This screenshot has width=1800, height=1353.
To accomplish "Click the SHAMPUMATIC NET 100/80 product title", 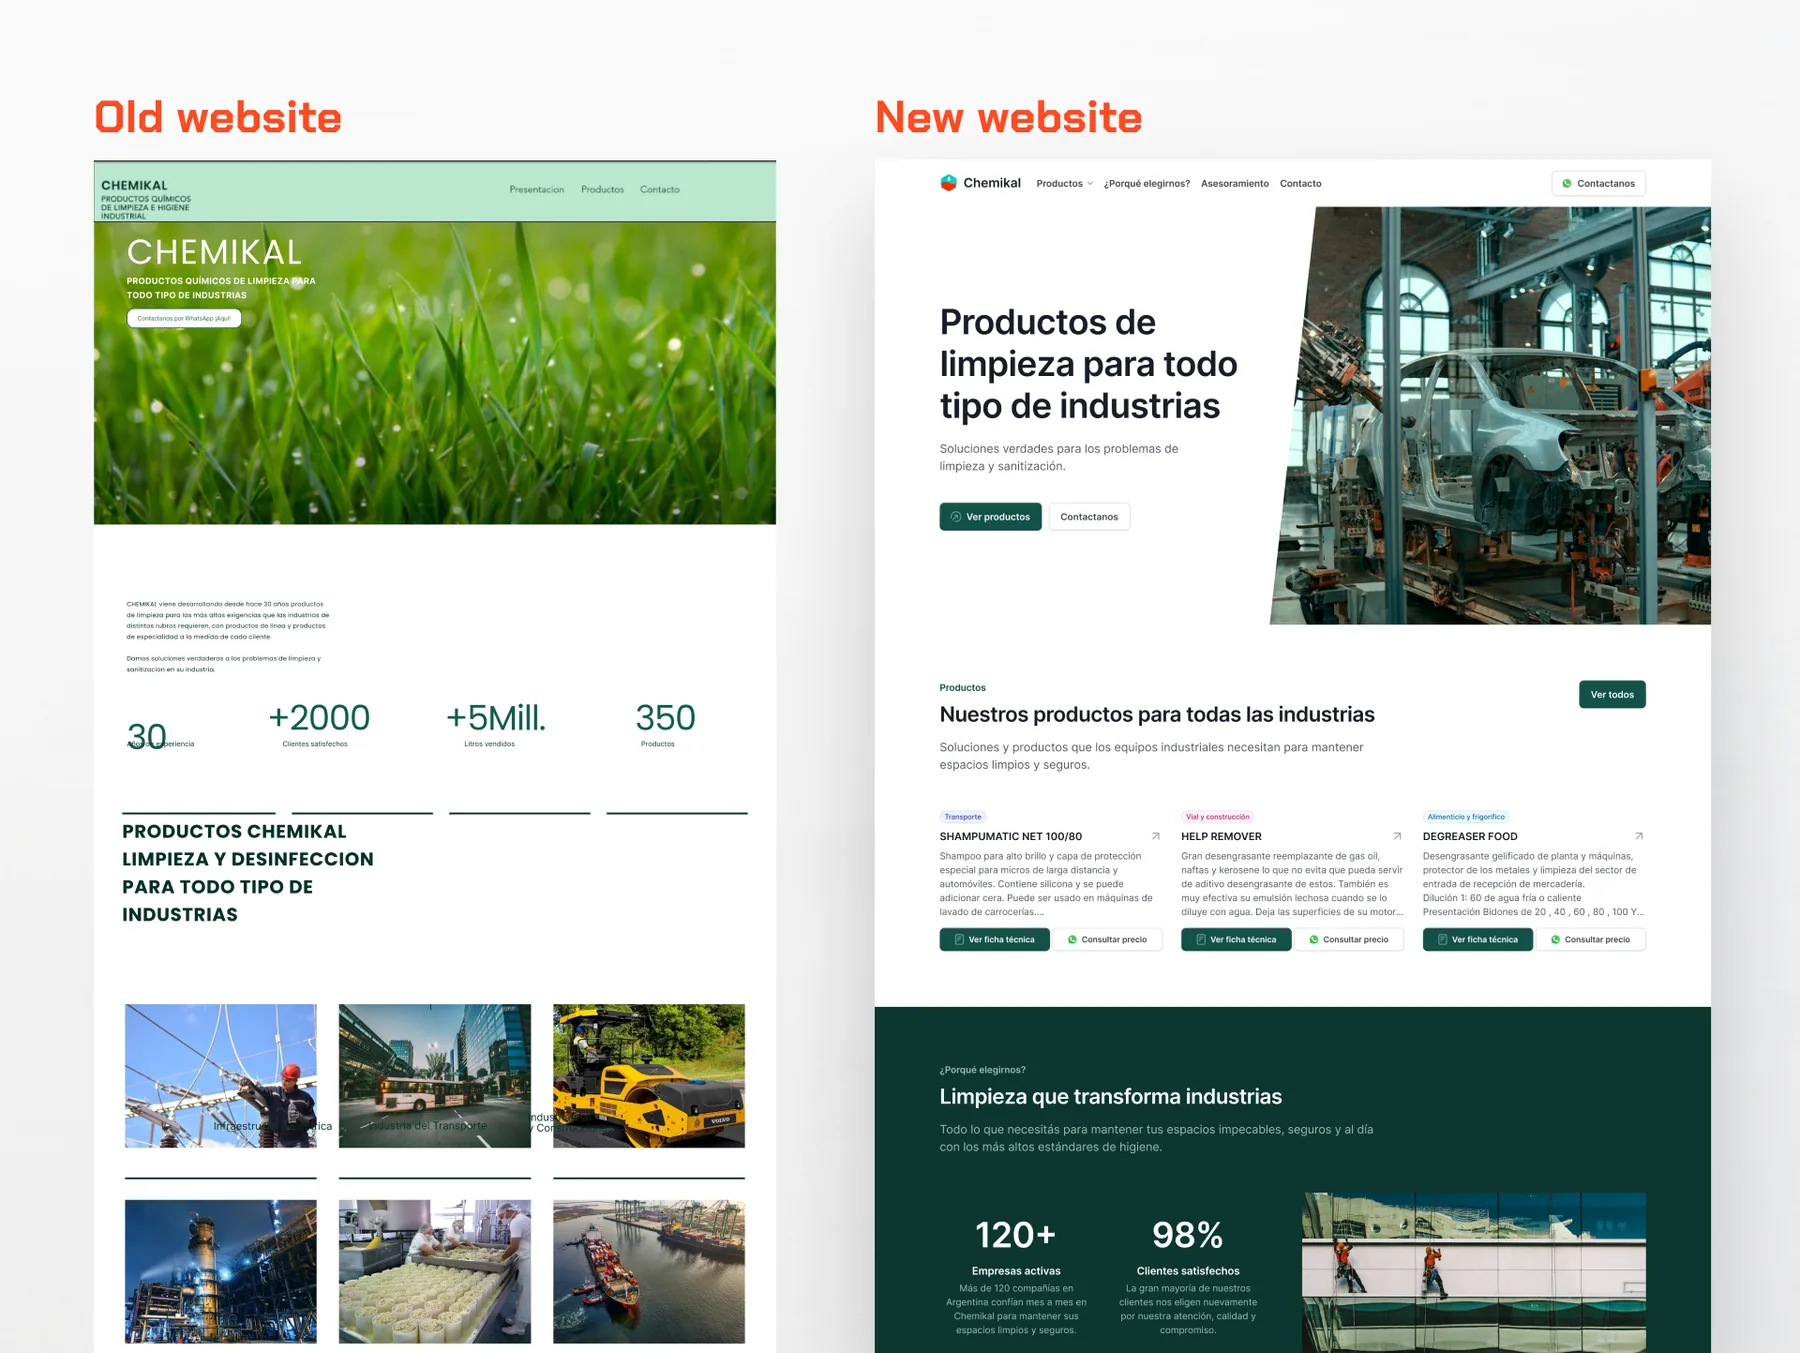I will [x=1010, y=836].
